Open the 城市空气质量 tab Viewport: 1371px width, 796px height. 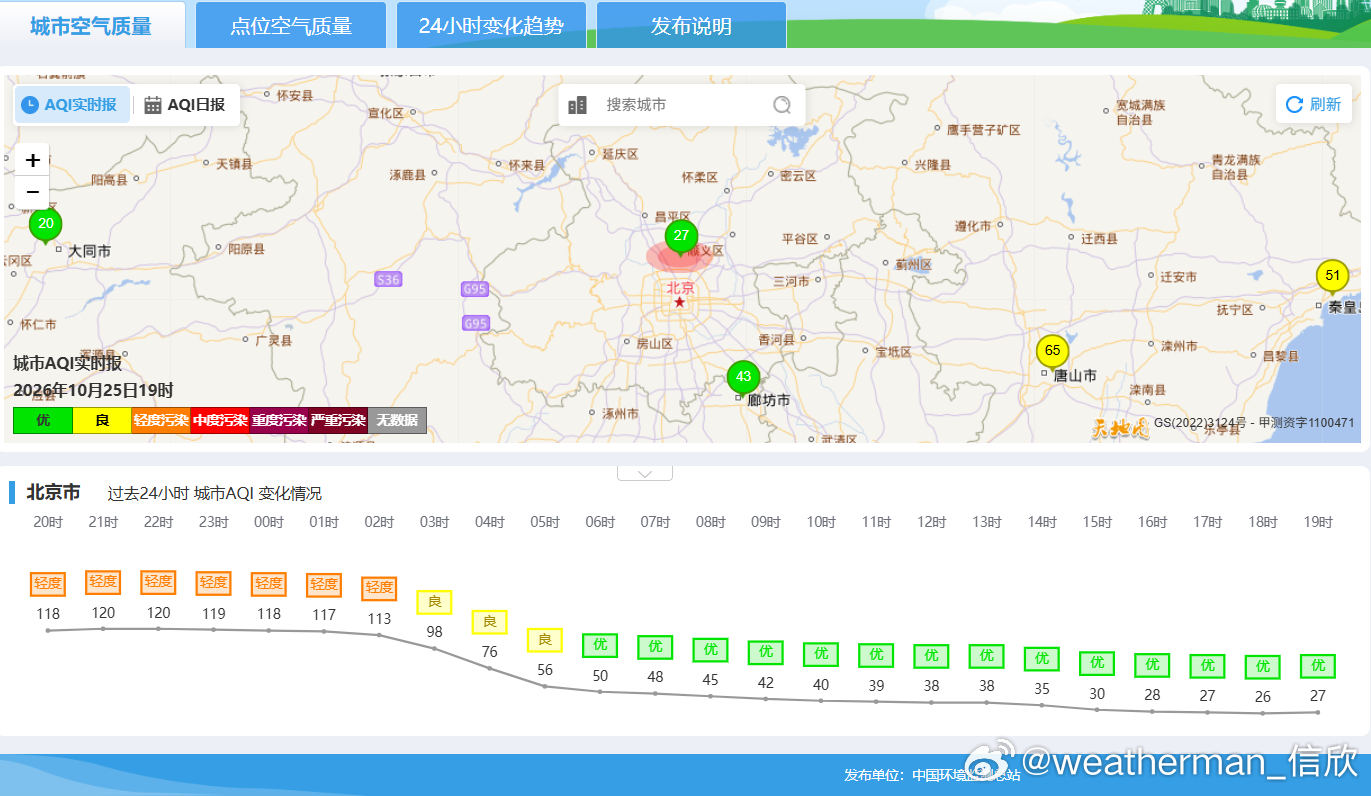(x=92, y=26)
